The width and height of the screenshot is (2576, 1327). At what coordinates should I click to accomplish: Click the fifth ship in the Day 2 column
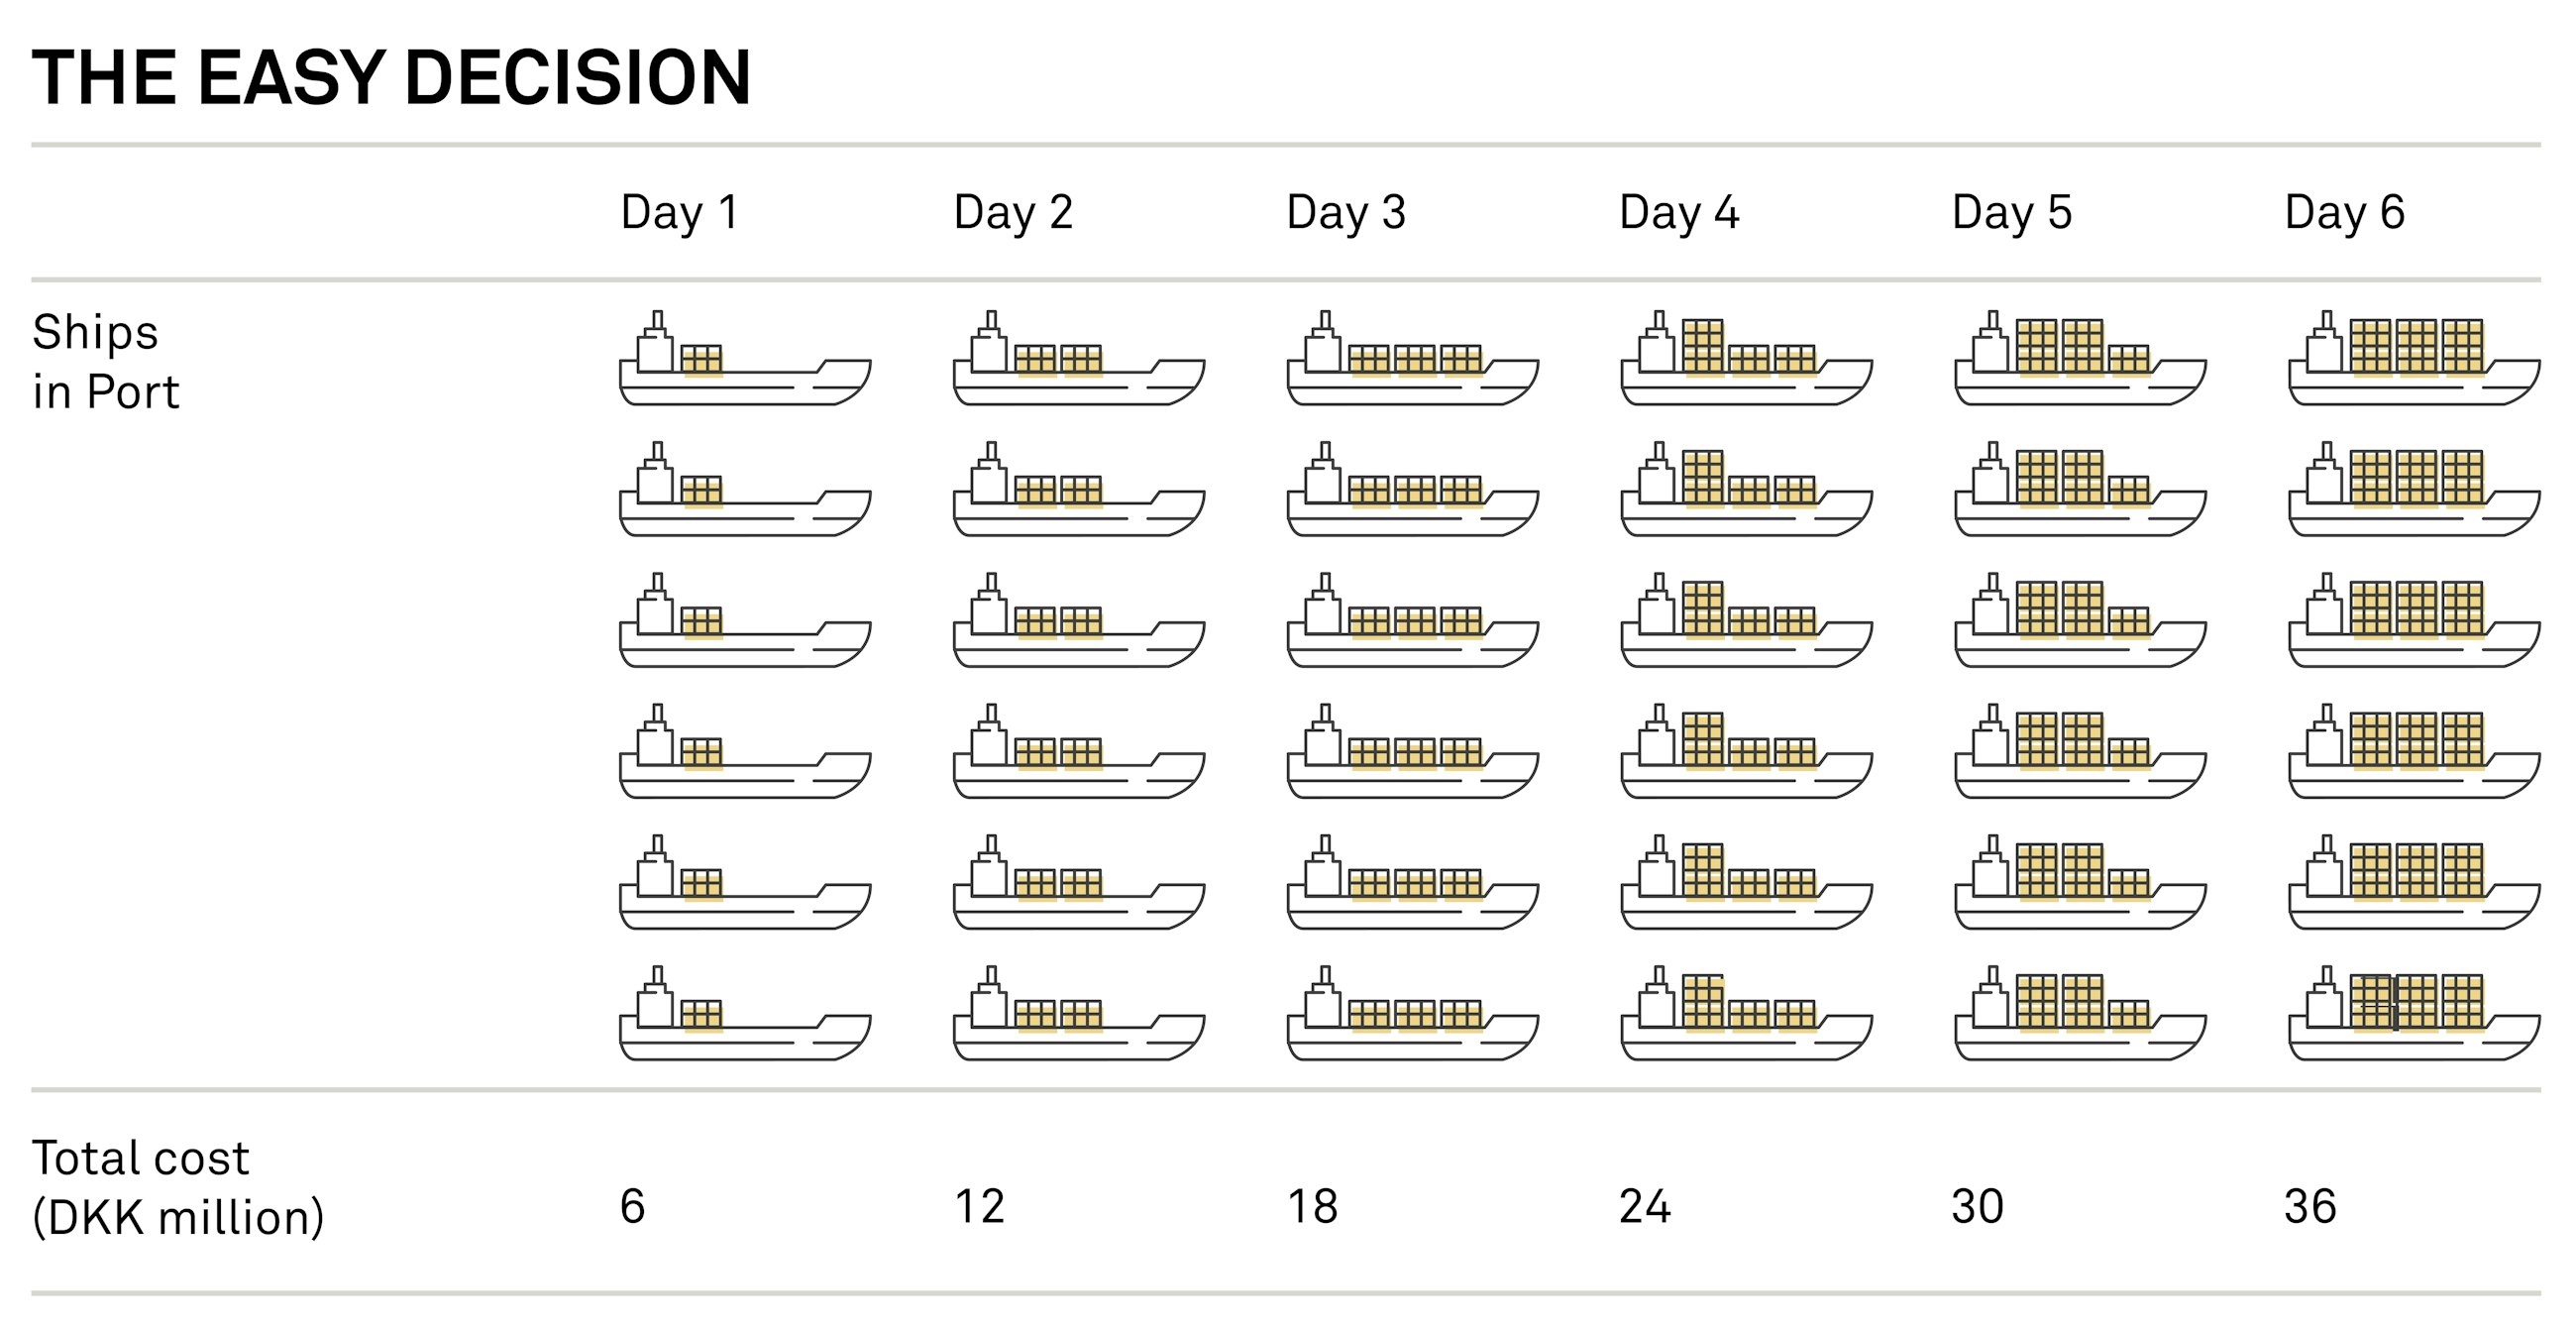click(x=1079, y=884)
